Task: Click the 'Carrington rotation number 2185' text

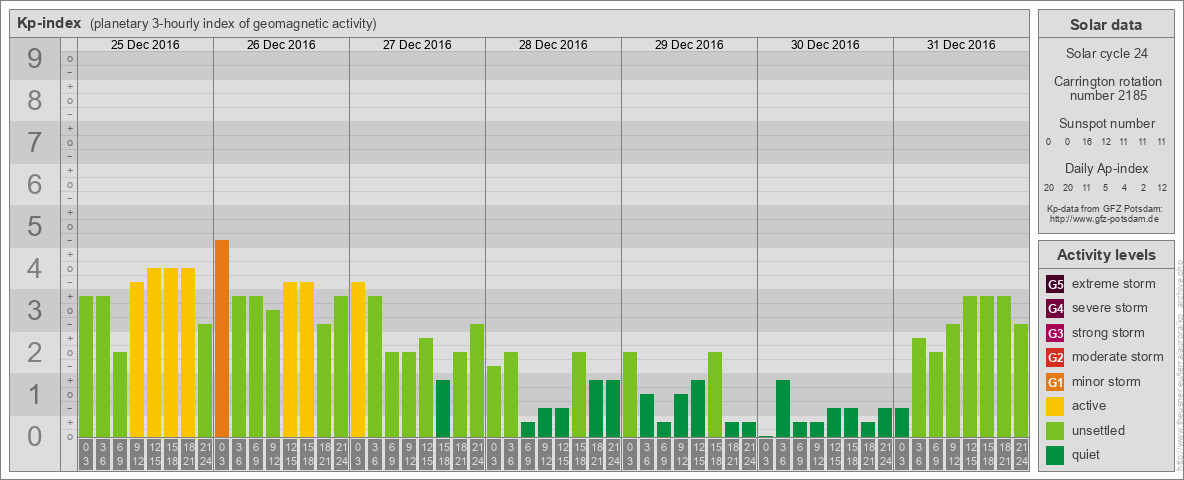Action: 1108,89
